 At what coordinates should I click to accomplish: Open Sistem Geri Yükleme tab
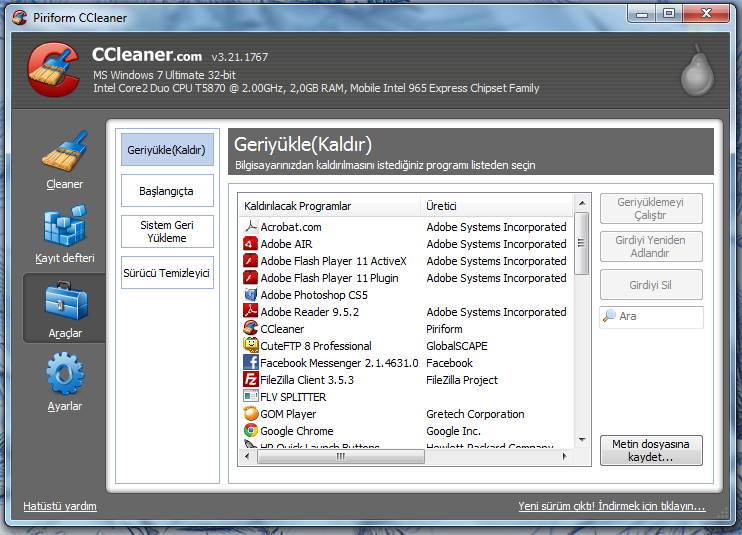point(167,232)
